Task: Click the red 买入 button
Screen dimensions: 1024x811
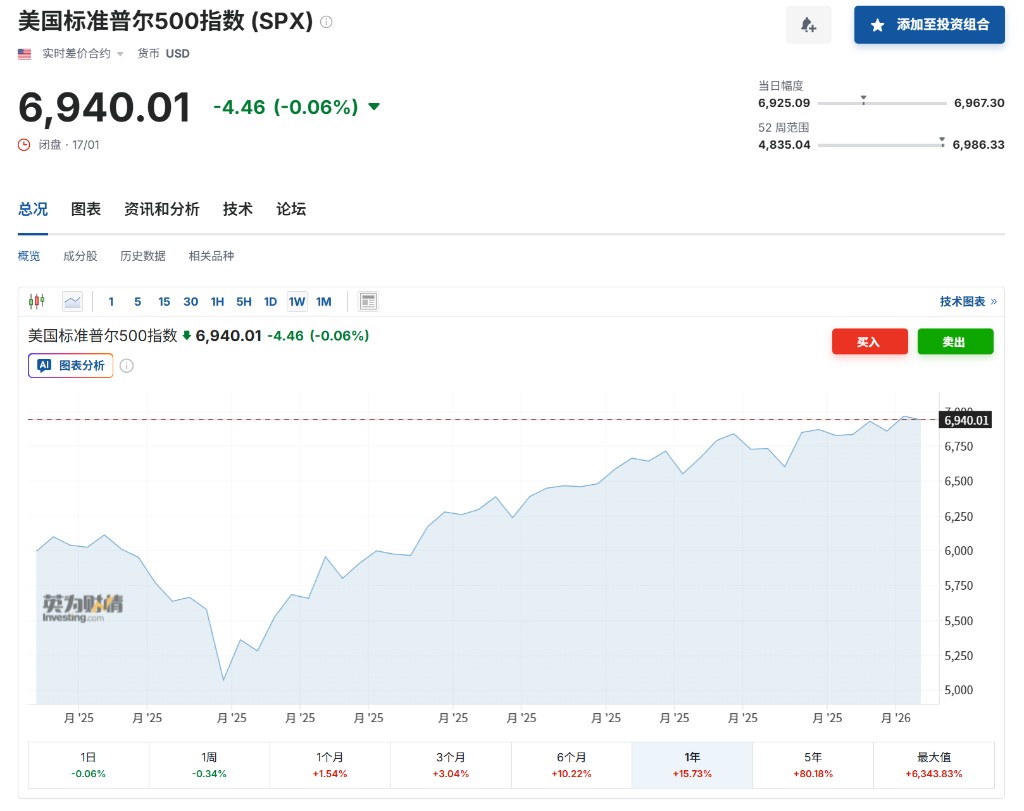Action: (x=869, y=342)
